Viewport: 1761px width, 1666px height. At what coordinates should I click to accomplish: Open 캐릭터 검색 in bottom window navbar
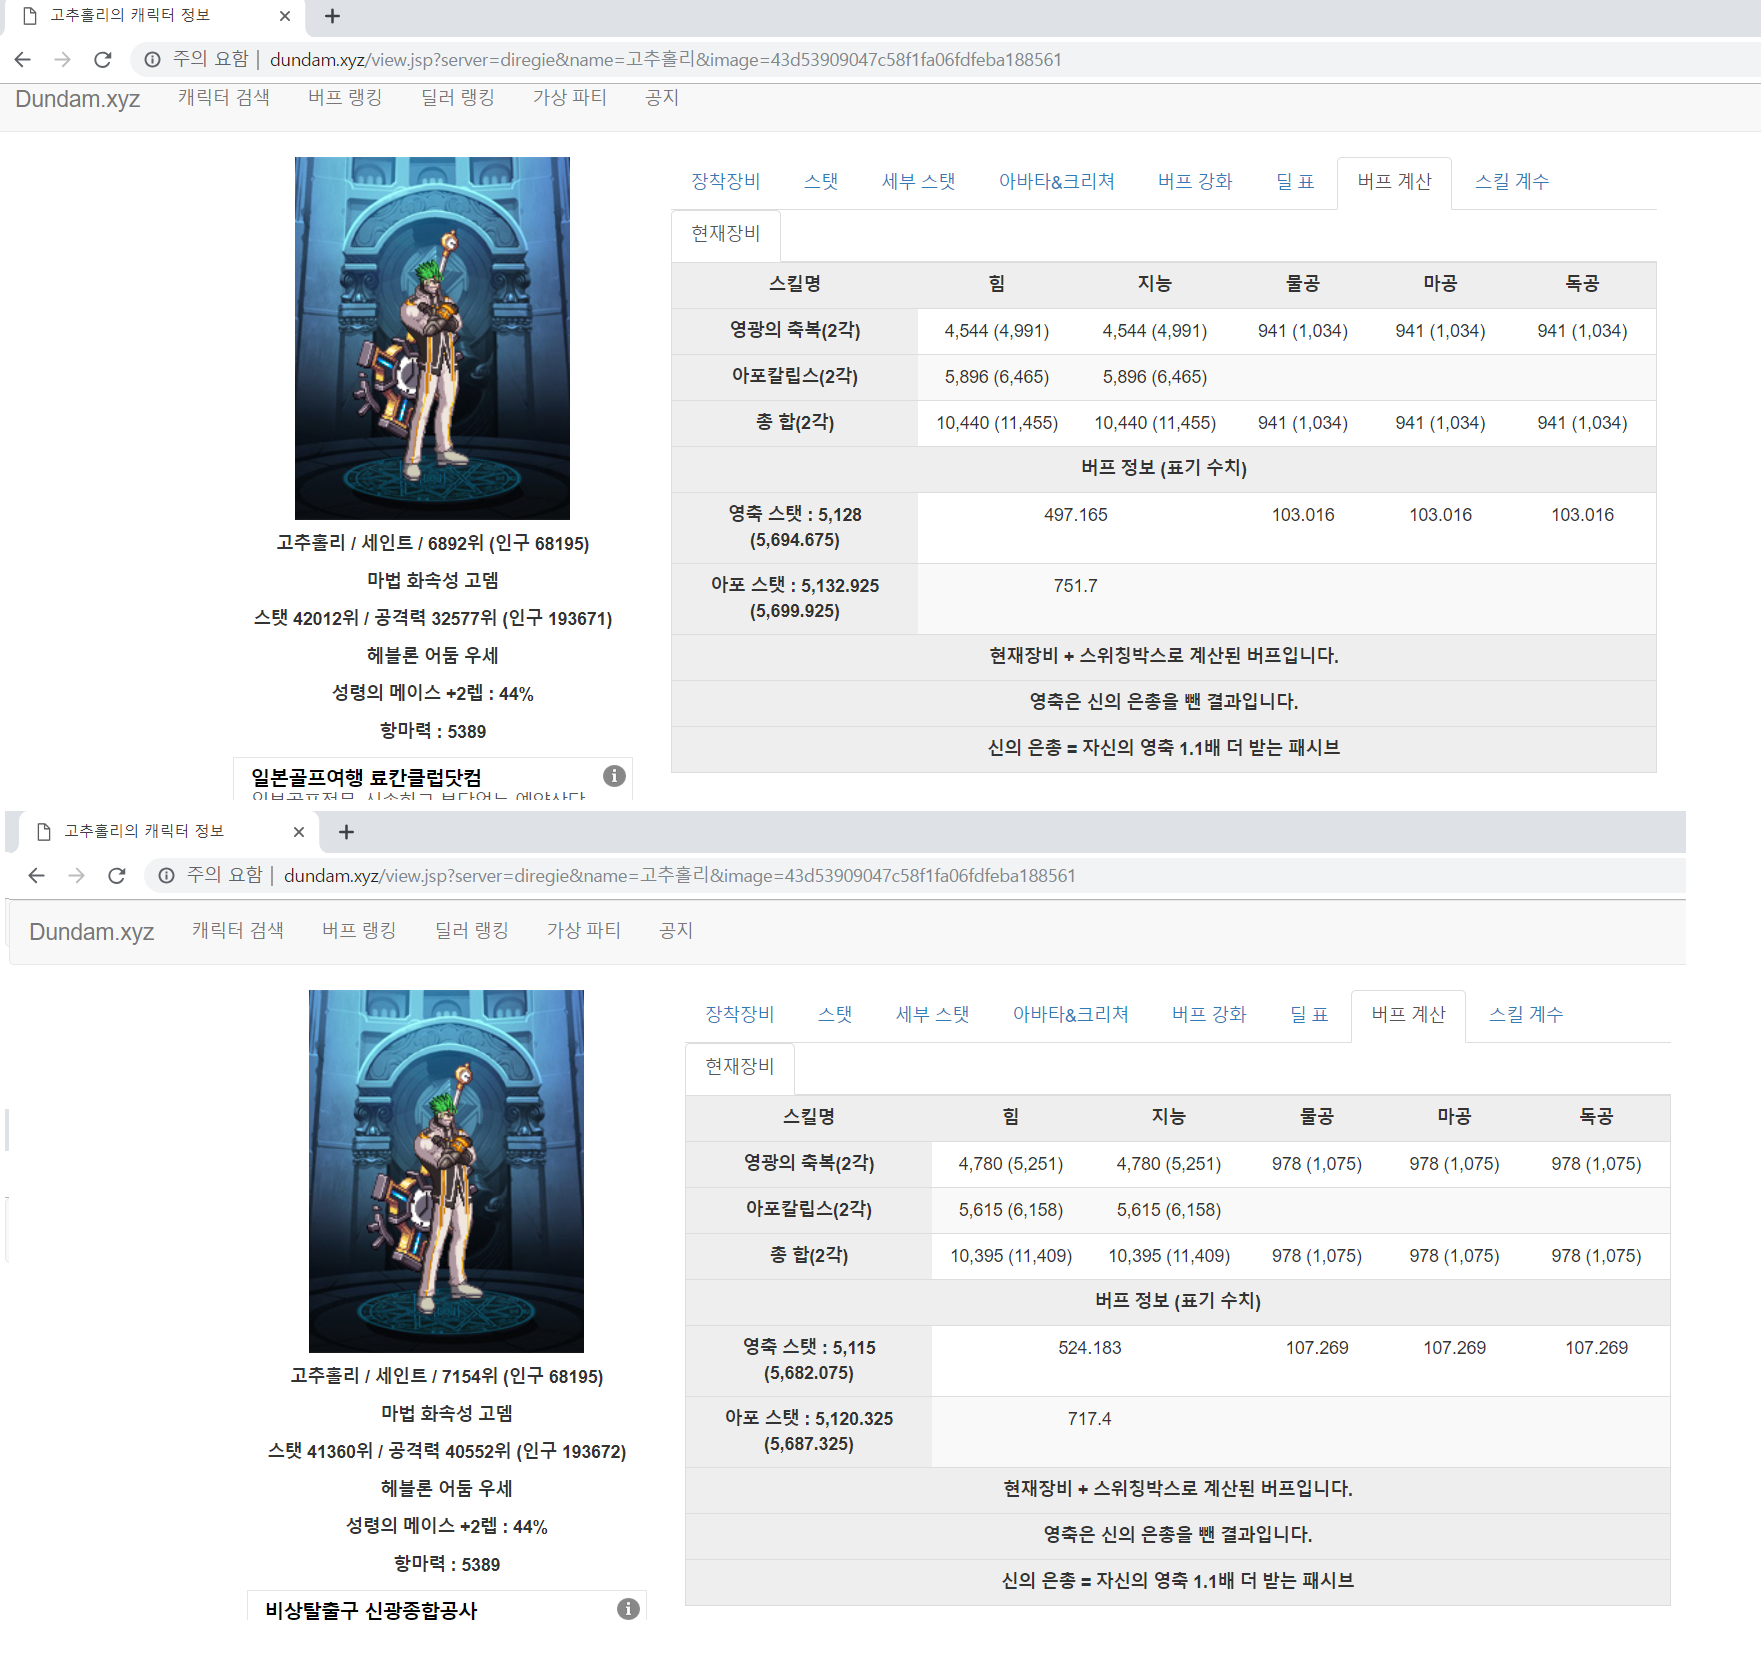[238, 930]
